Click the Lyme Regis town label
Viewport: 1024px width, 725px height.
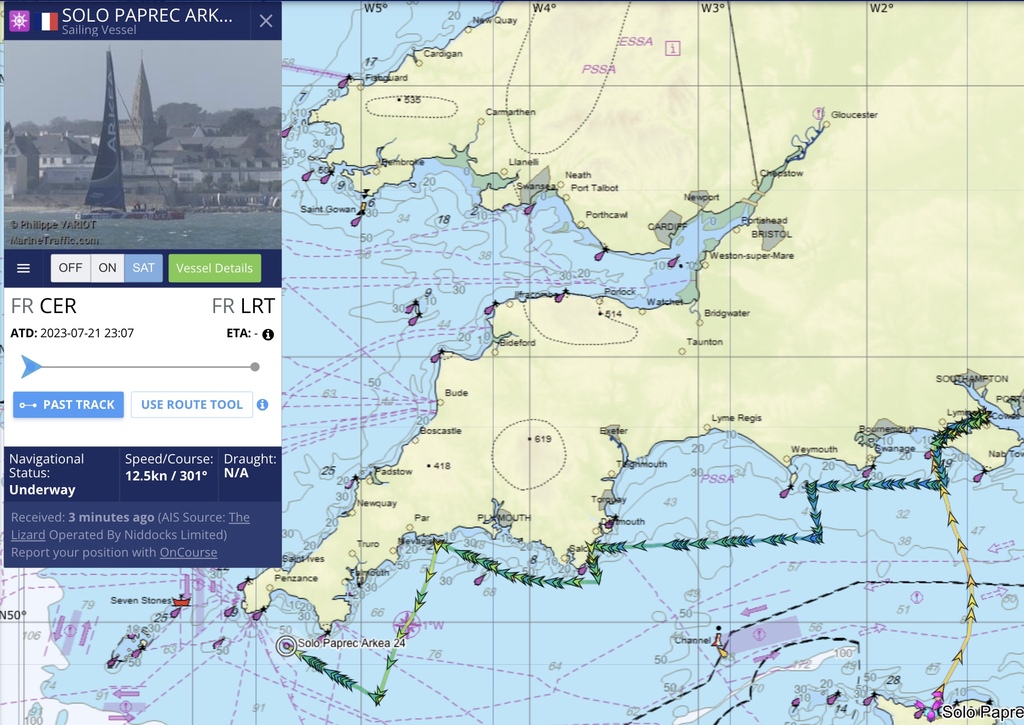point(737,418)
